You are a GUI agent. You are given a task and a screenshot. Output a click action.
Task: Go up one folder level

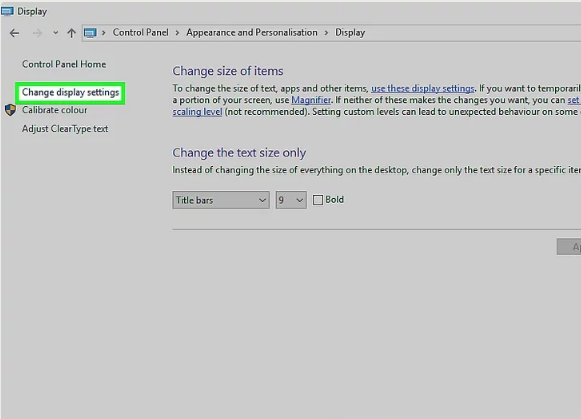72,33
